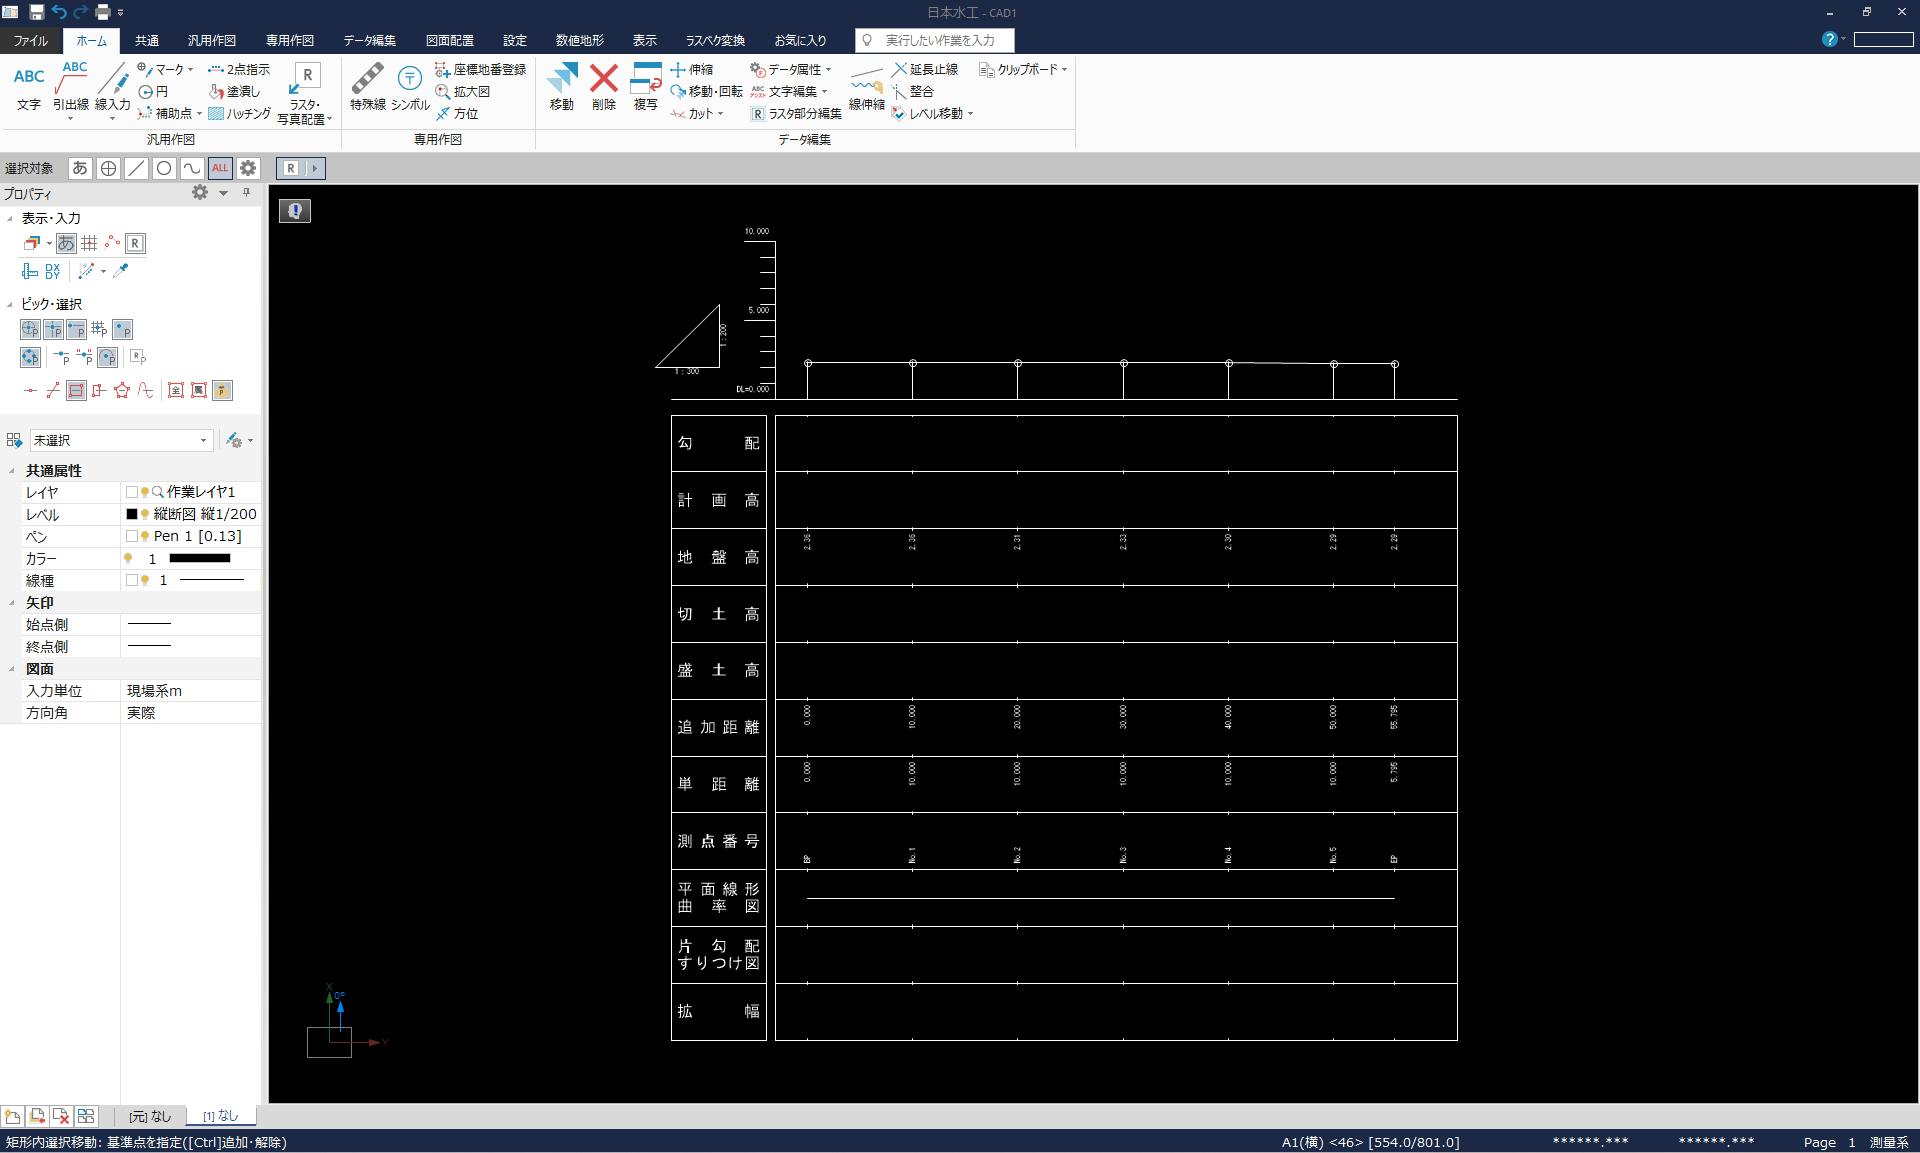
Task: Open the 文字編集 dropdown
Action: tap(824, 91)
